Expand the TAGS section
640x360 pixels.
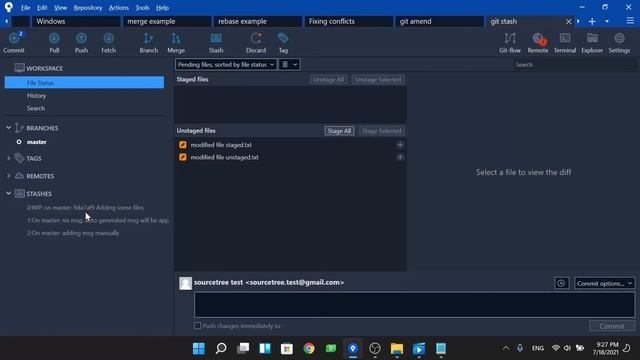tap(9, 158)
